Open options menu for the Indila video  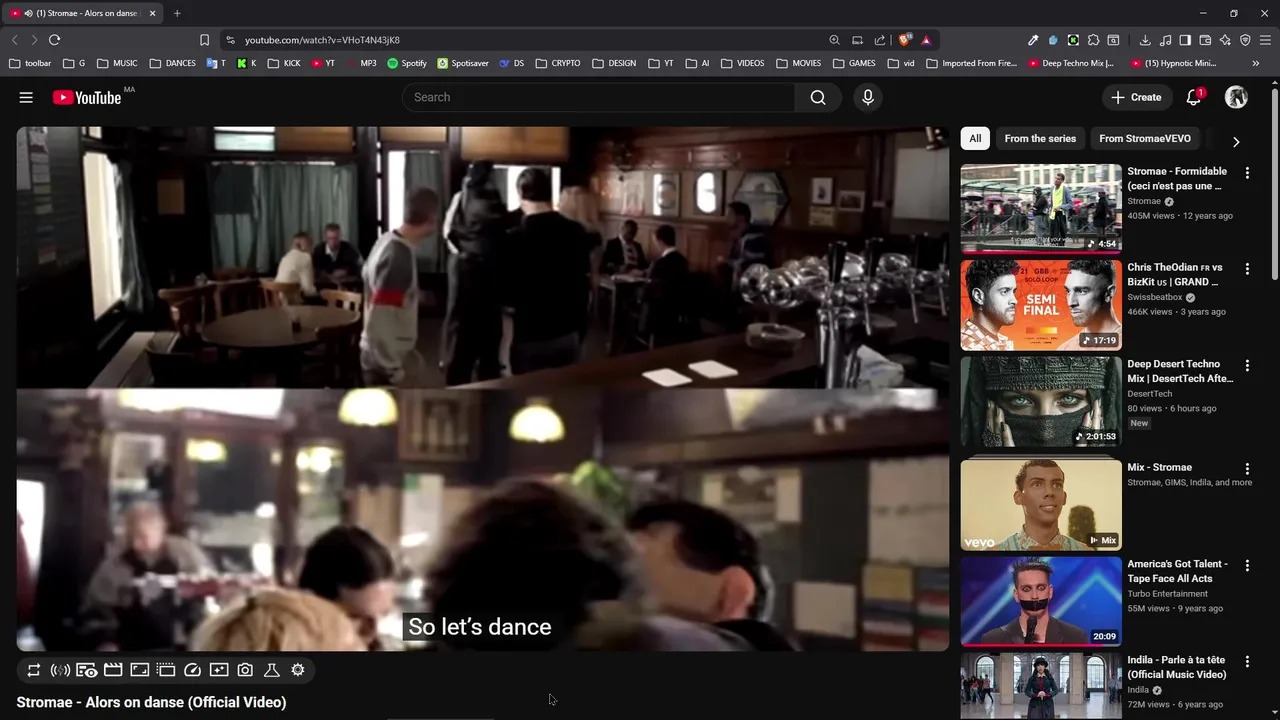tap(1247, 662)
